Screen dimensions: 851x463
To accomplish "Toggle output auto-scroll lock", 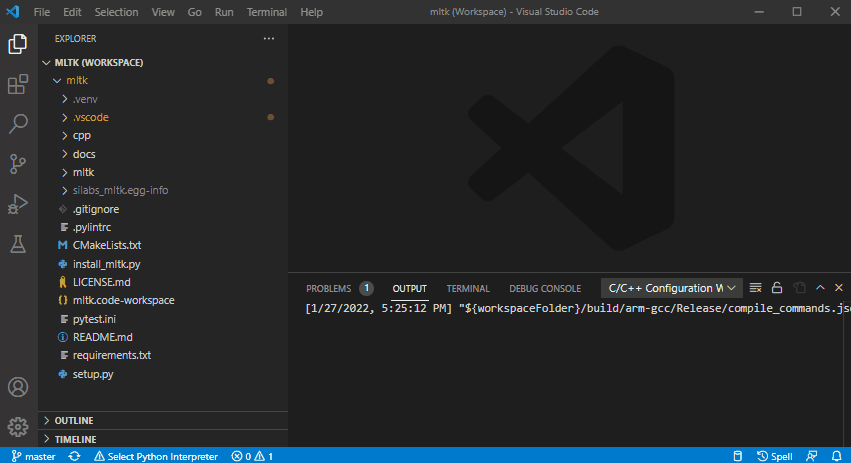I will coord(777,288).
